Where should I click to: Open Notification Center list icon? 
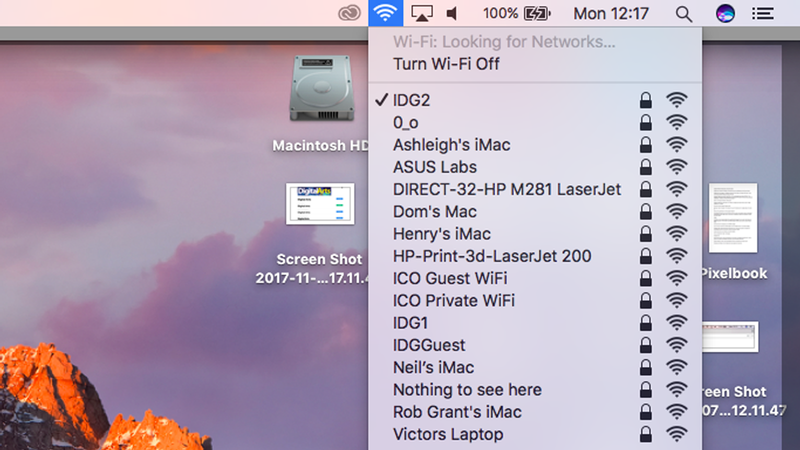(763, 13)
